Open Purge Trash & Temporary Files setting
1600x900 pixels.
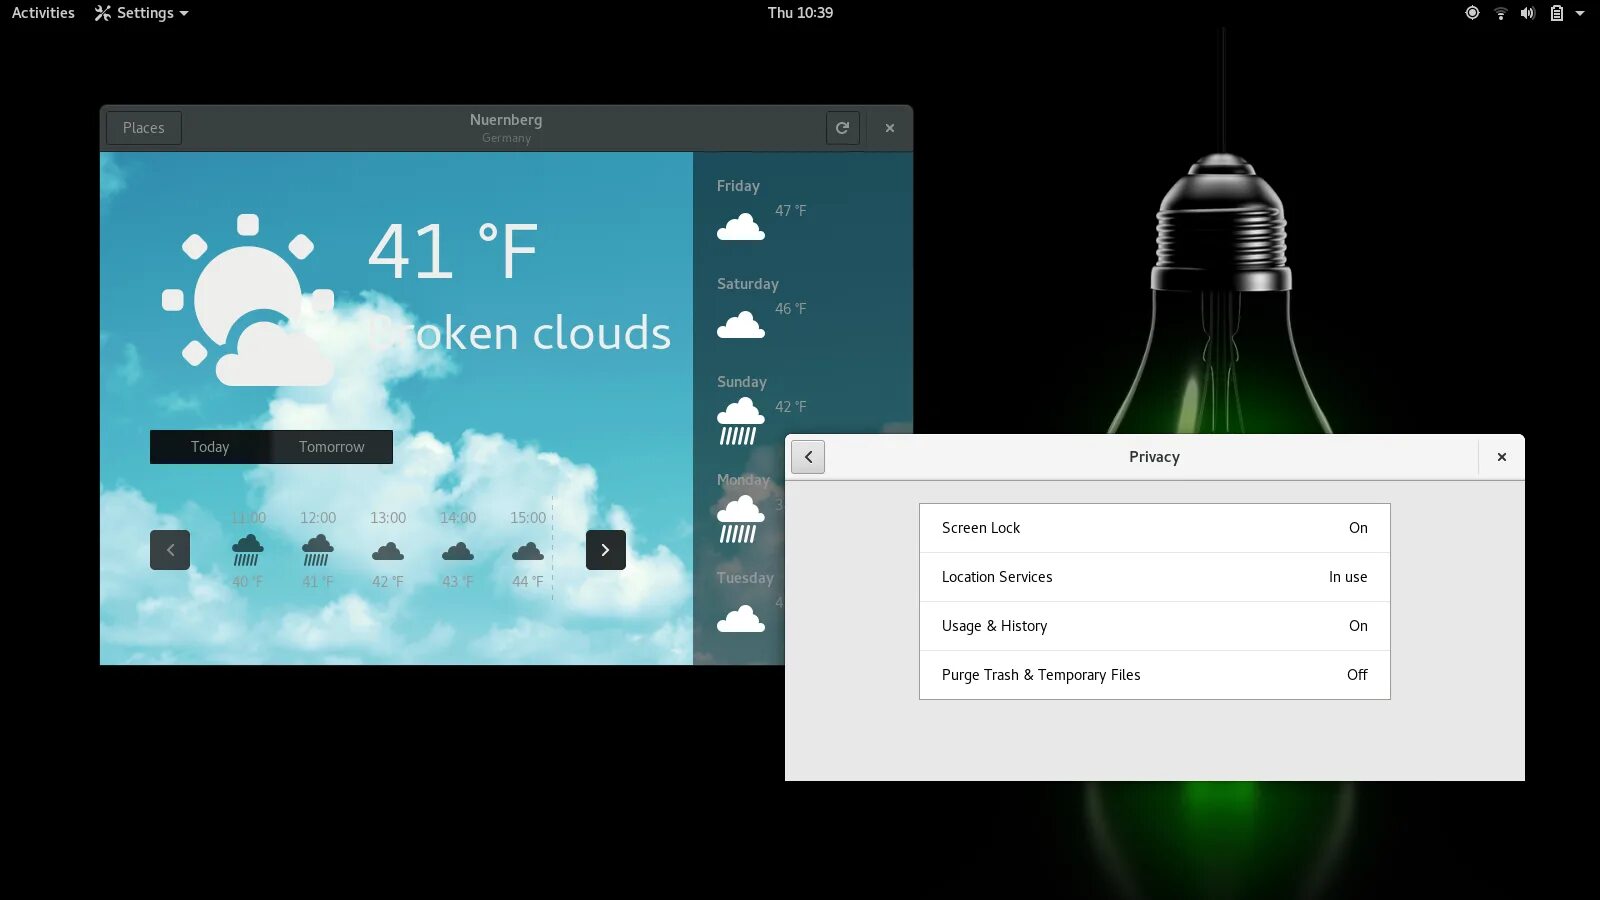coord(1155,675)
